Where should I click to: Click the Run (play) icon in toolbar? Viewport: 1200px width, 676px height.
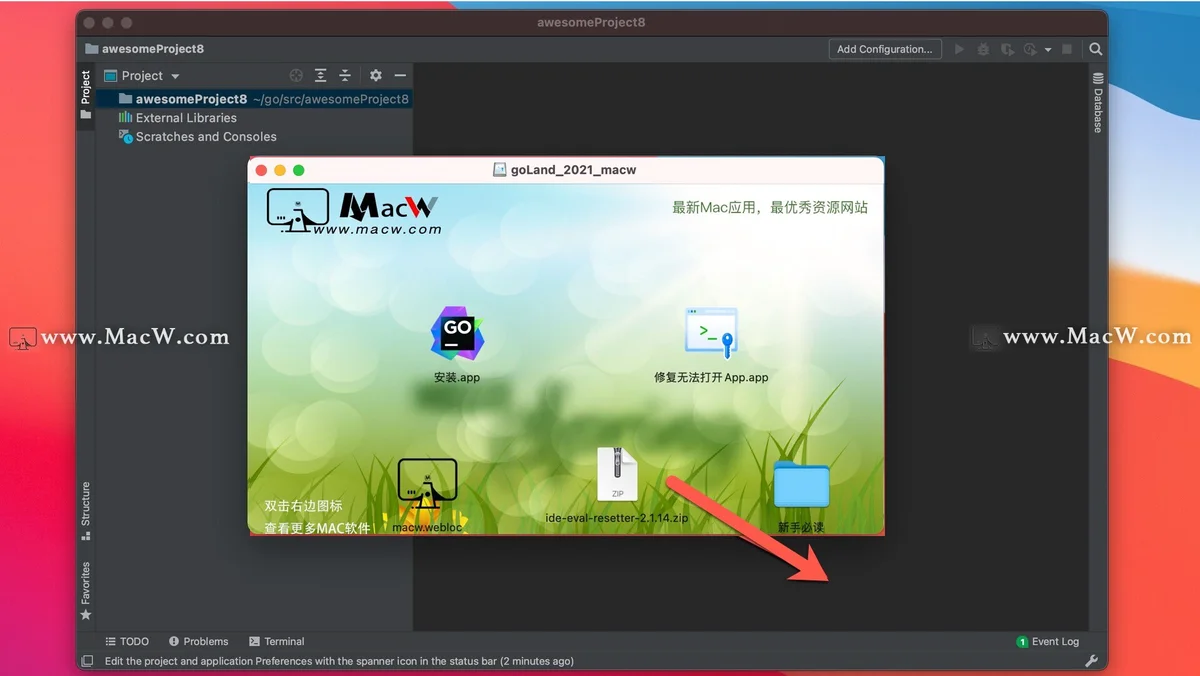pos(960,49)
